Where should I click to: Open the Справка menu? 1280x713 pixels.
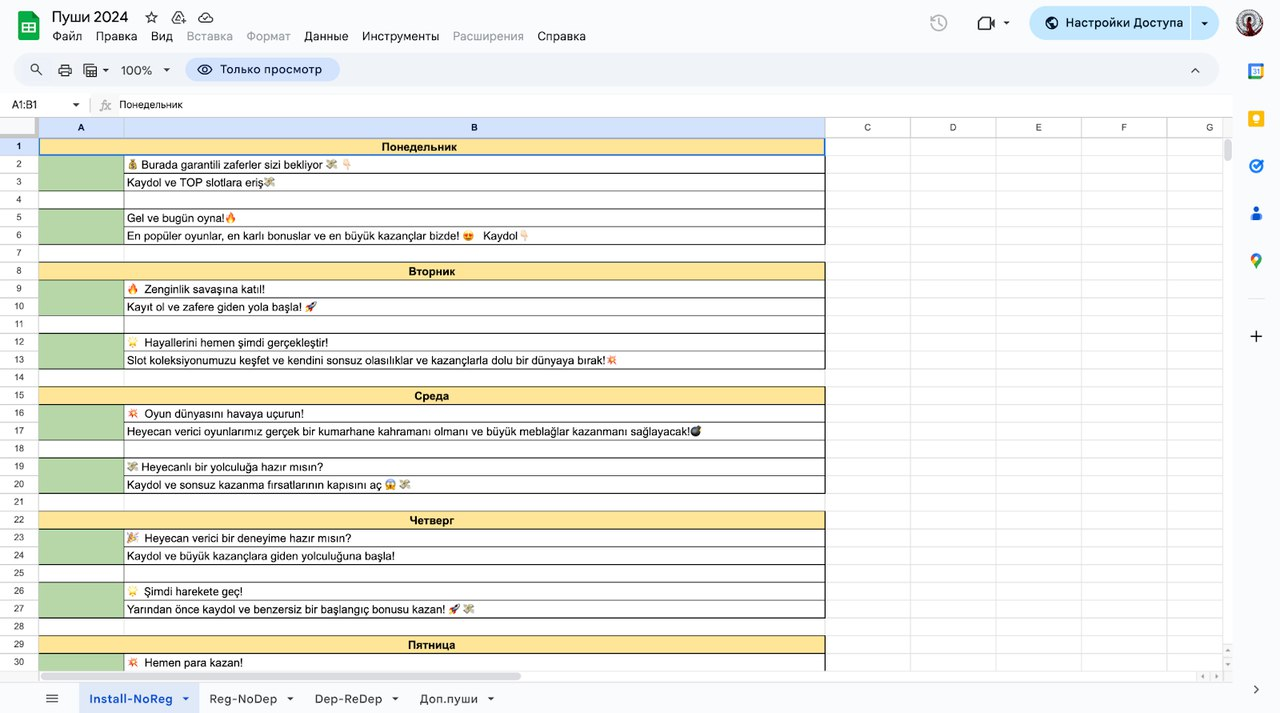pos(561,36)
